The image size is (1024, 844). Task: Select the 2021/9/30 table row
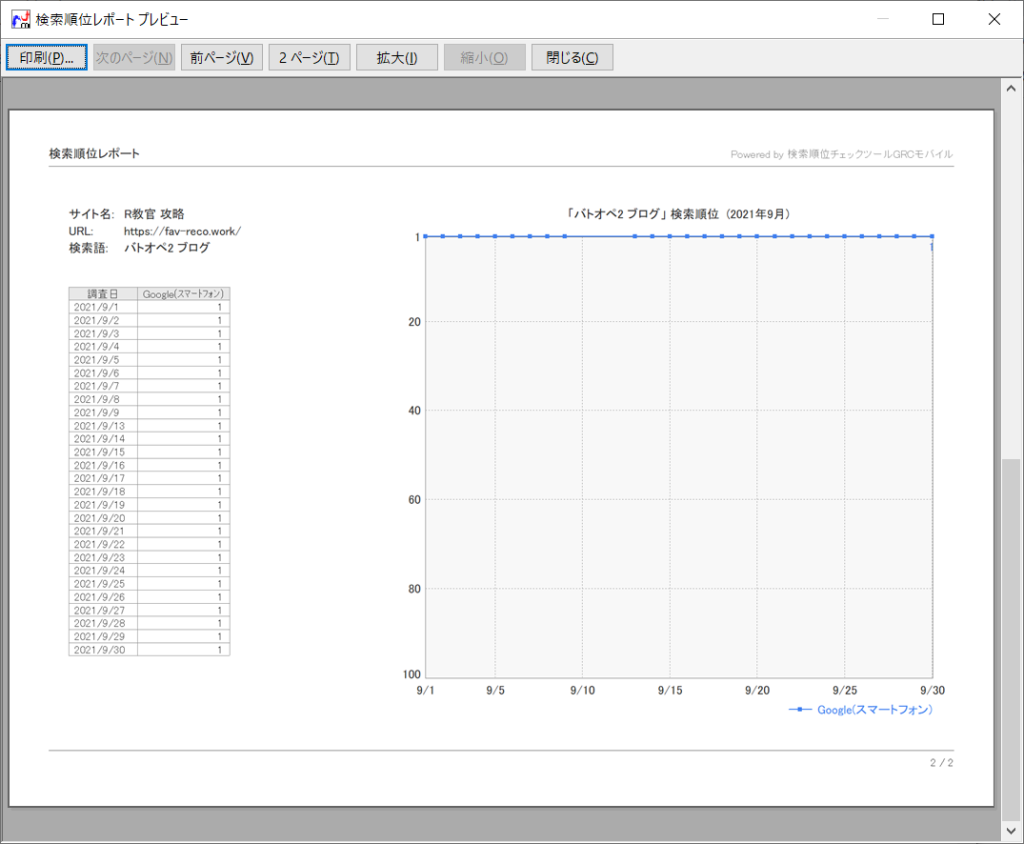click(x=149, y=649)
